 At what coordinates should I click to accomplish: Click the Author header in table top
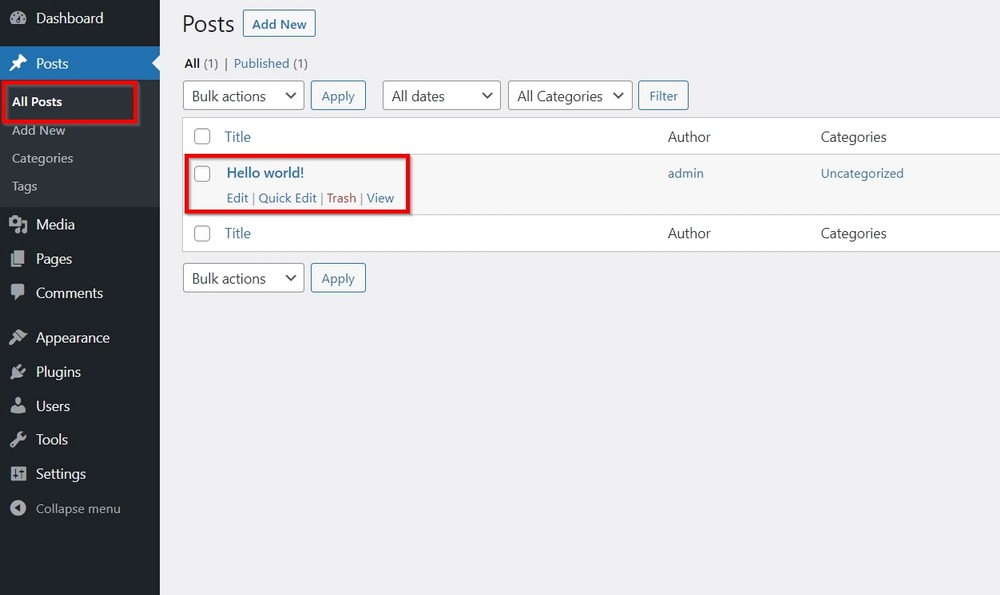(689, 136)
